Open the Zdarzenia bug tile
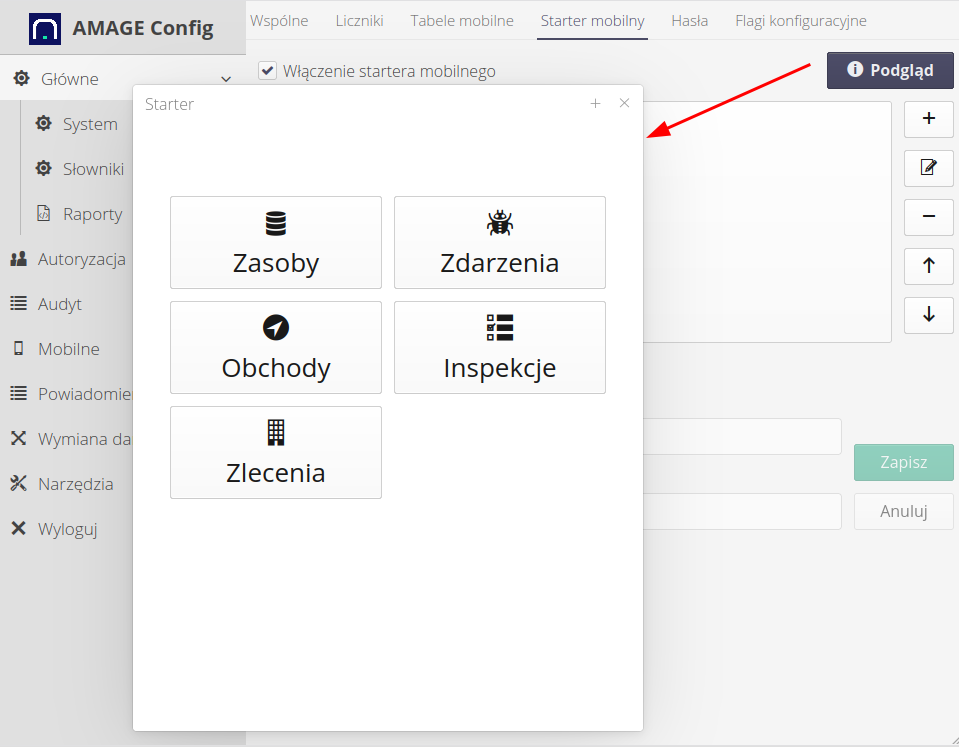 coord(500,243)
